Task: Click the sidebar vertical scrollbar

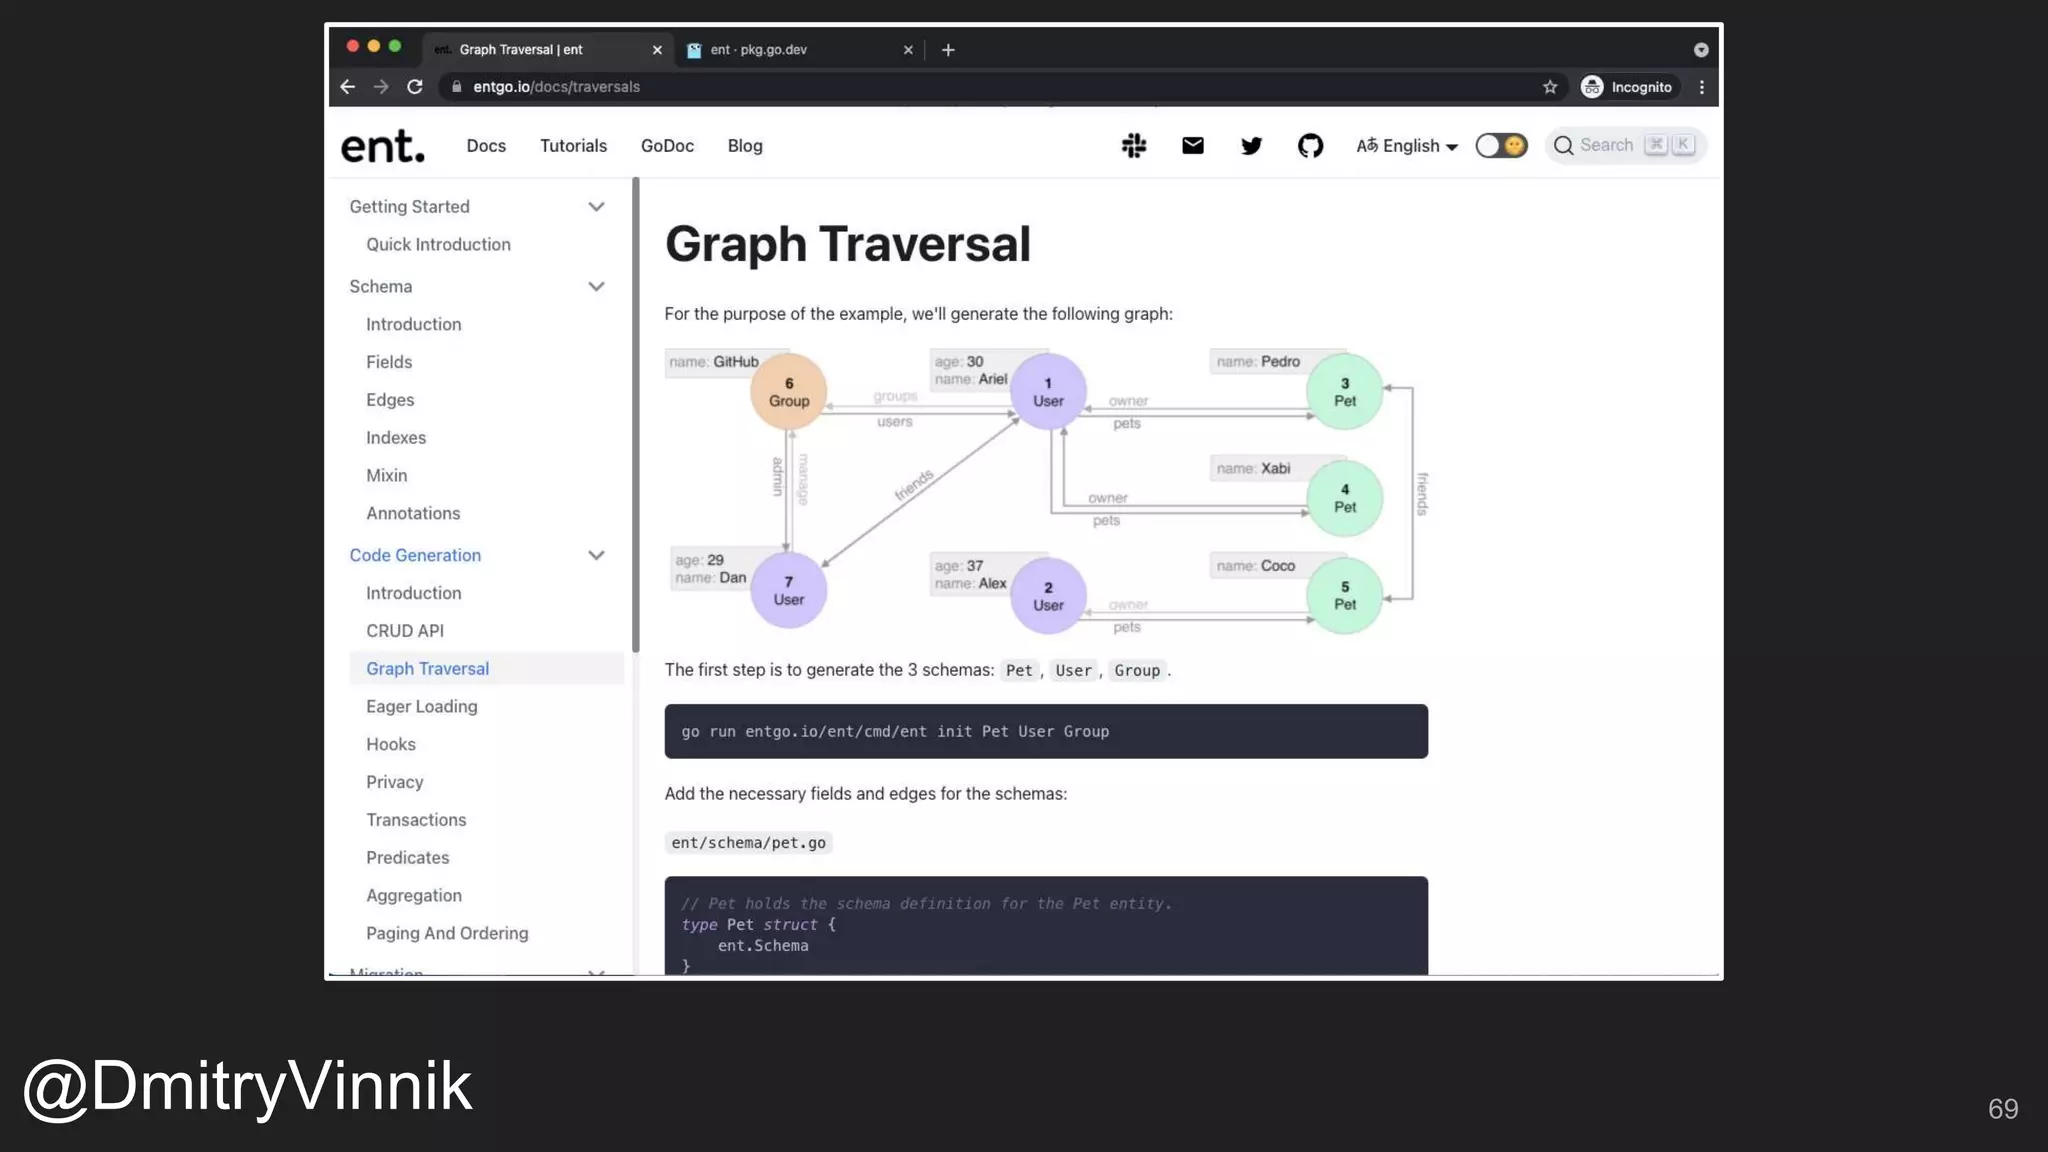Action: coord(636,415)
